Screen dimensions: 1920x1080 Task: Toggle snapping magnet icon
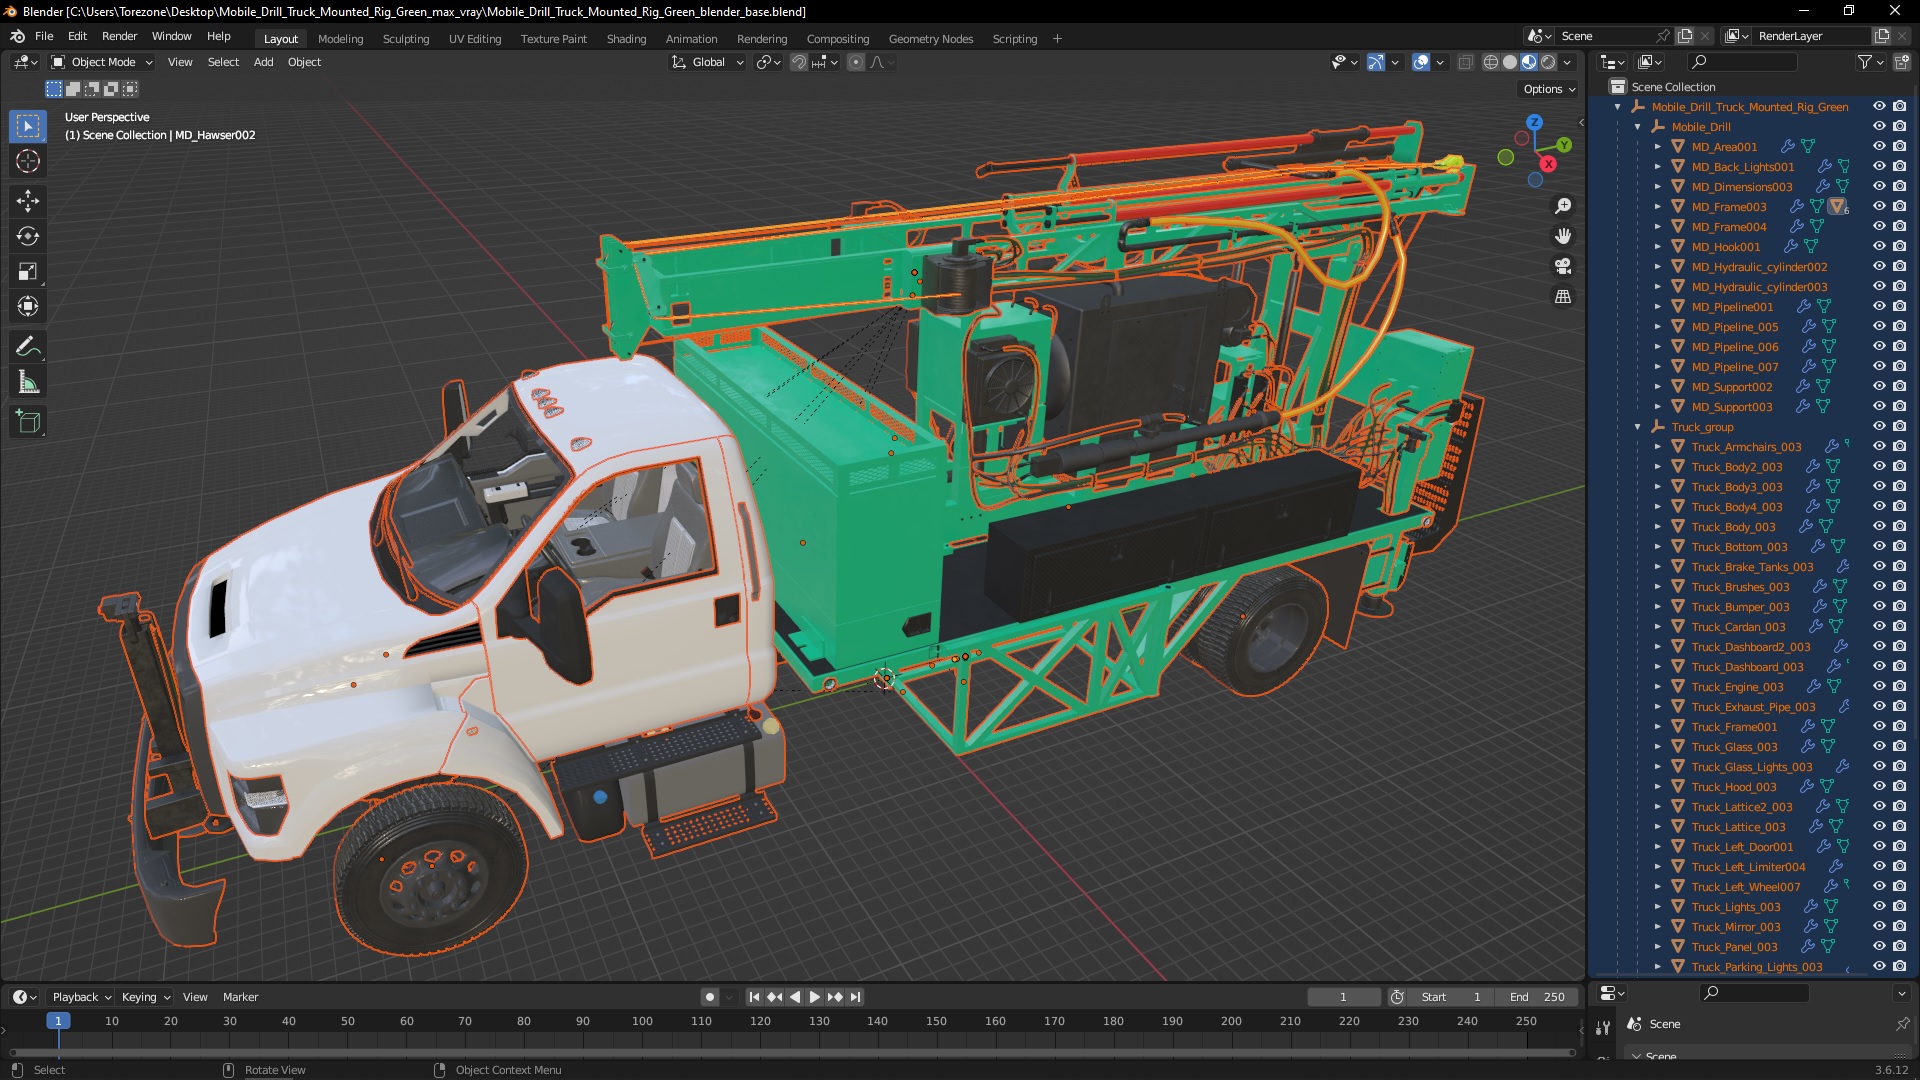coord(799,62)
